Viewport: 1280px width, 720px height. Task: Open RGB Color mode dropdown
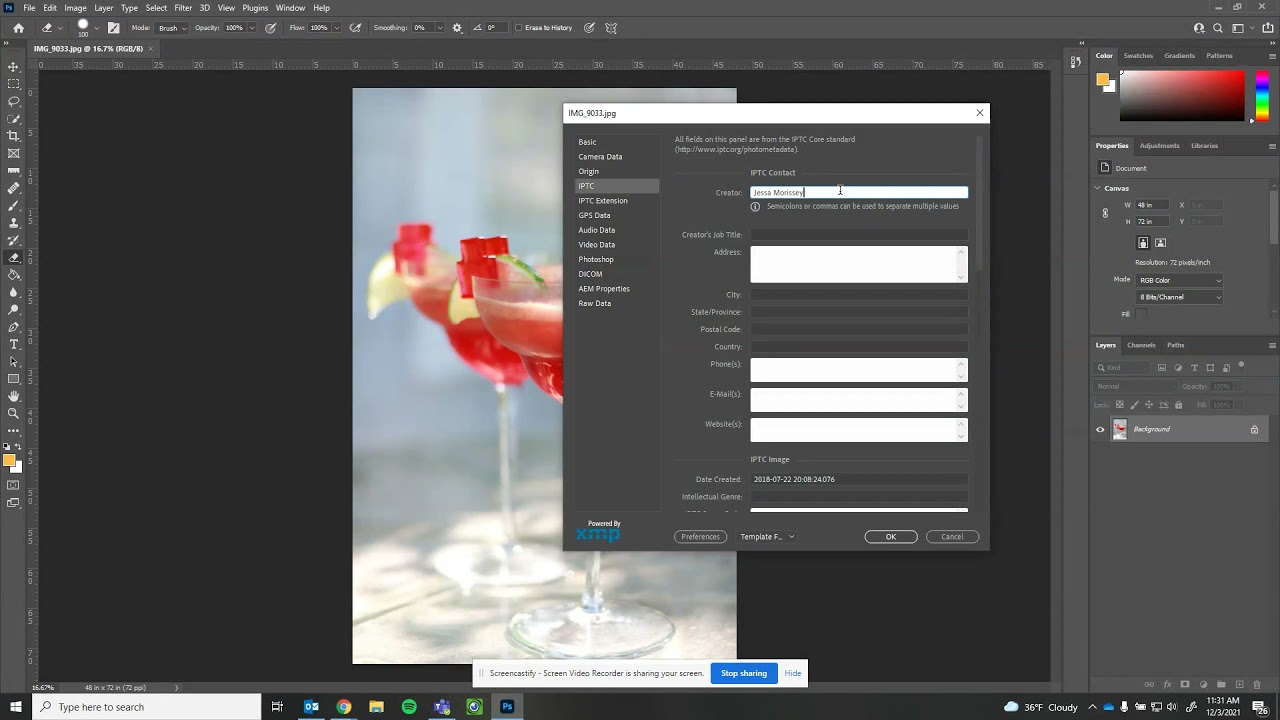tap(1179, 280)
